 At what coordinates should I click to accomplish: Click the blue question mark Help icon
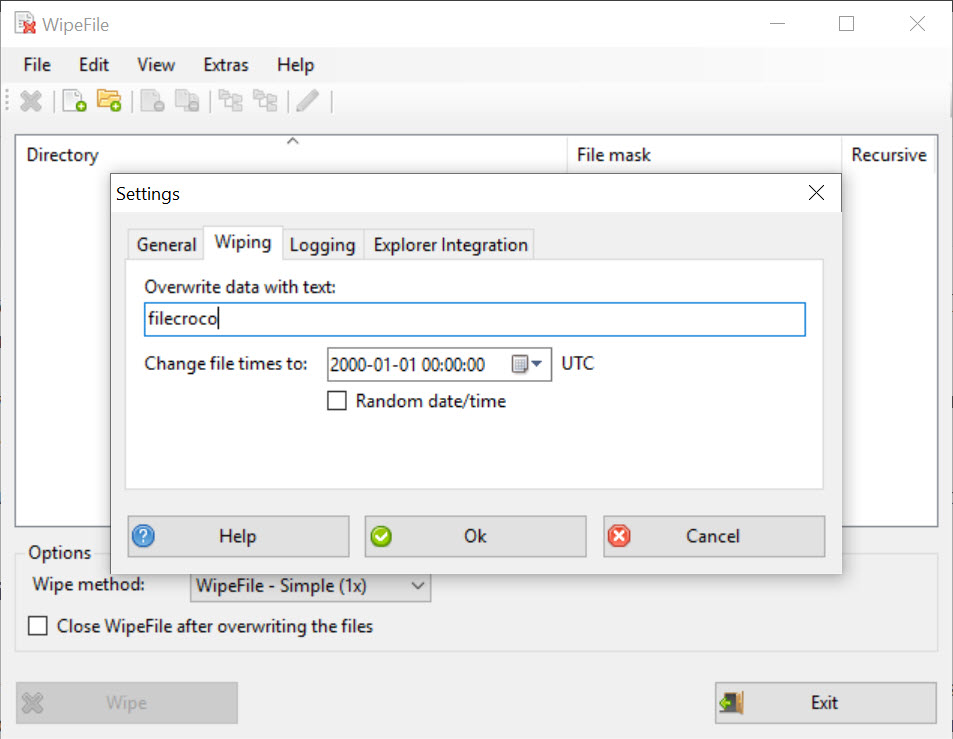[143, 536]
